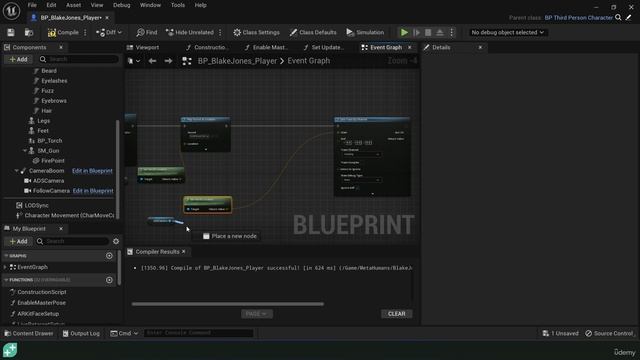Add a new graph with plus icon
Image resolution: width=640 pixels, height=360 pixels.
(109, 256)
